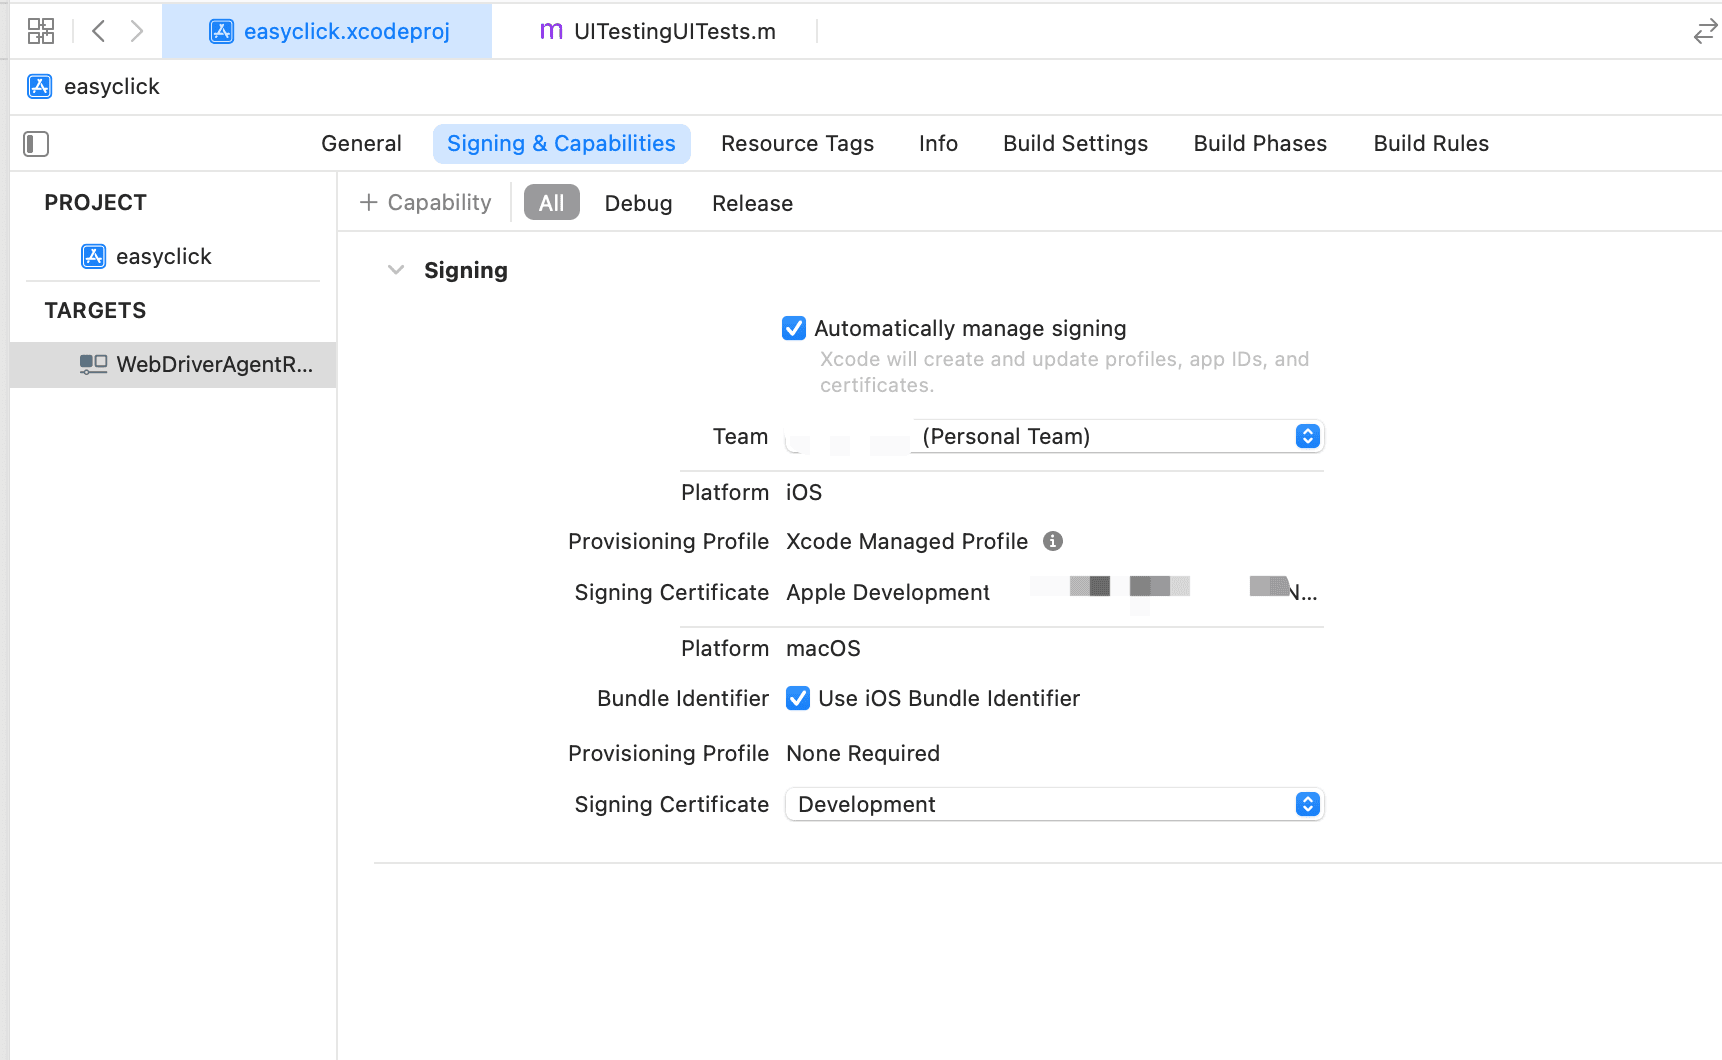Go back with the left chevron arrow

tap(98, 31)
